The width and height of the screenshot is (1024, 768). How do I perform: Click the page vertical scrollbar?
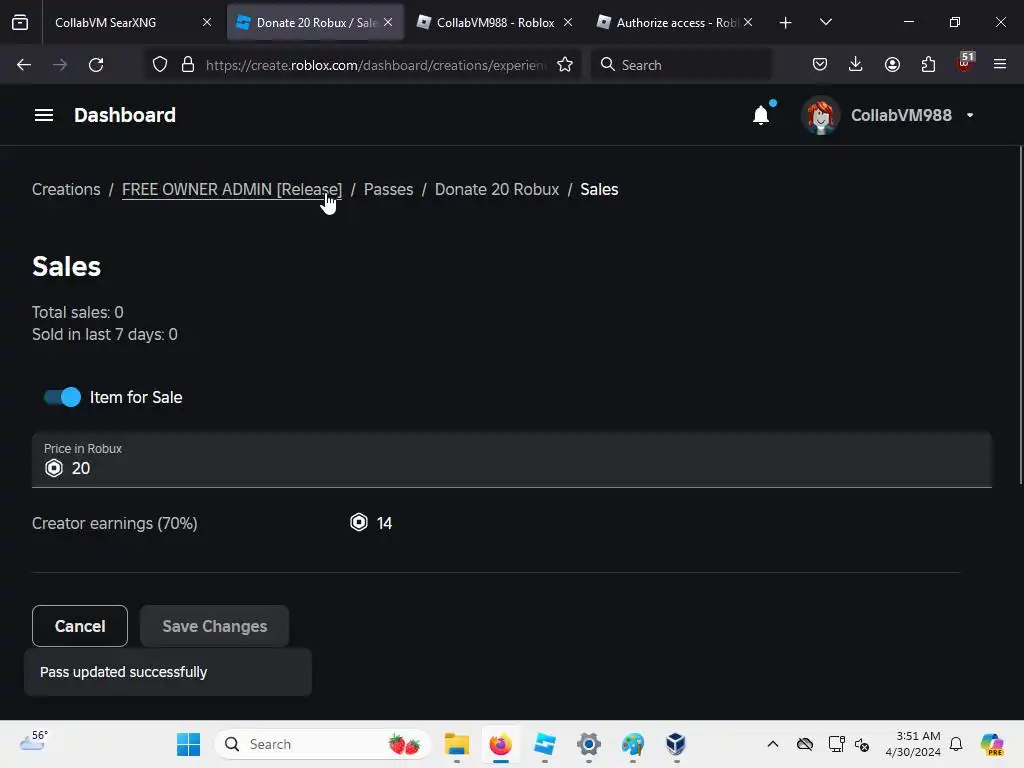(1020, 315)
